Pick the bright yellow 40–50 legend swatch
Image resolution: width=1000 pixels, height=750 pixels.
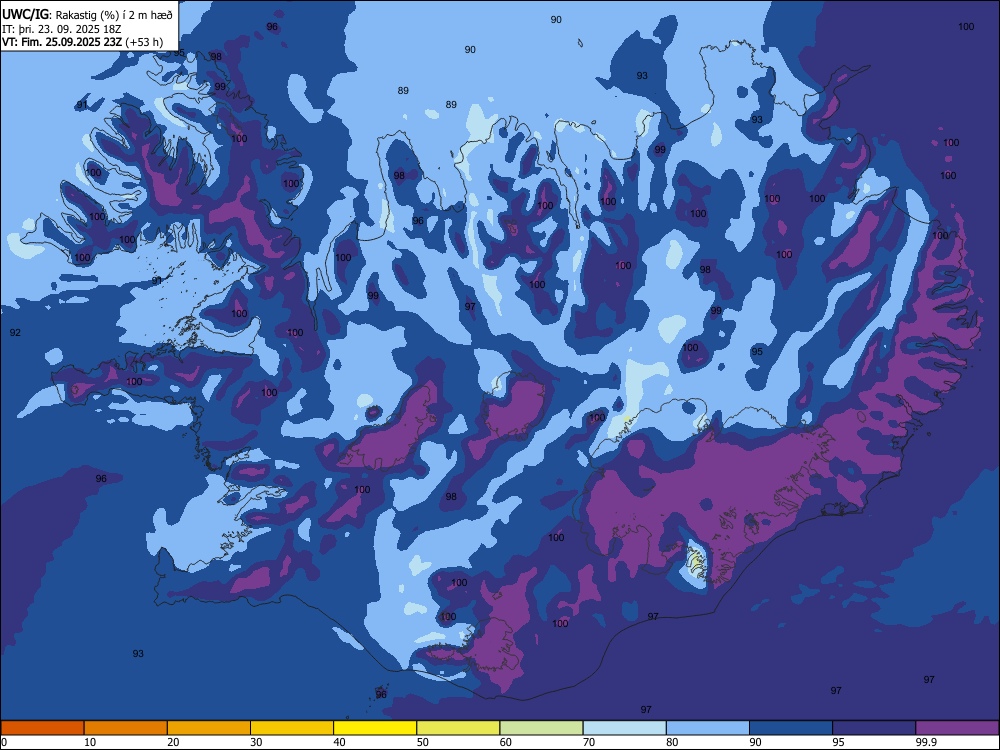pos(375,728)
